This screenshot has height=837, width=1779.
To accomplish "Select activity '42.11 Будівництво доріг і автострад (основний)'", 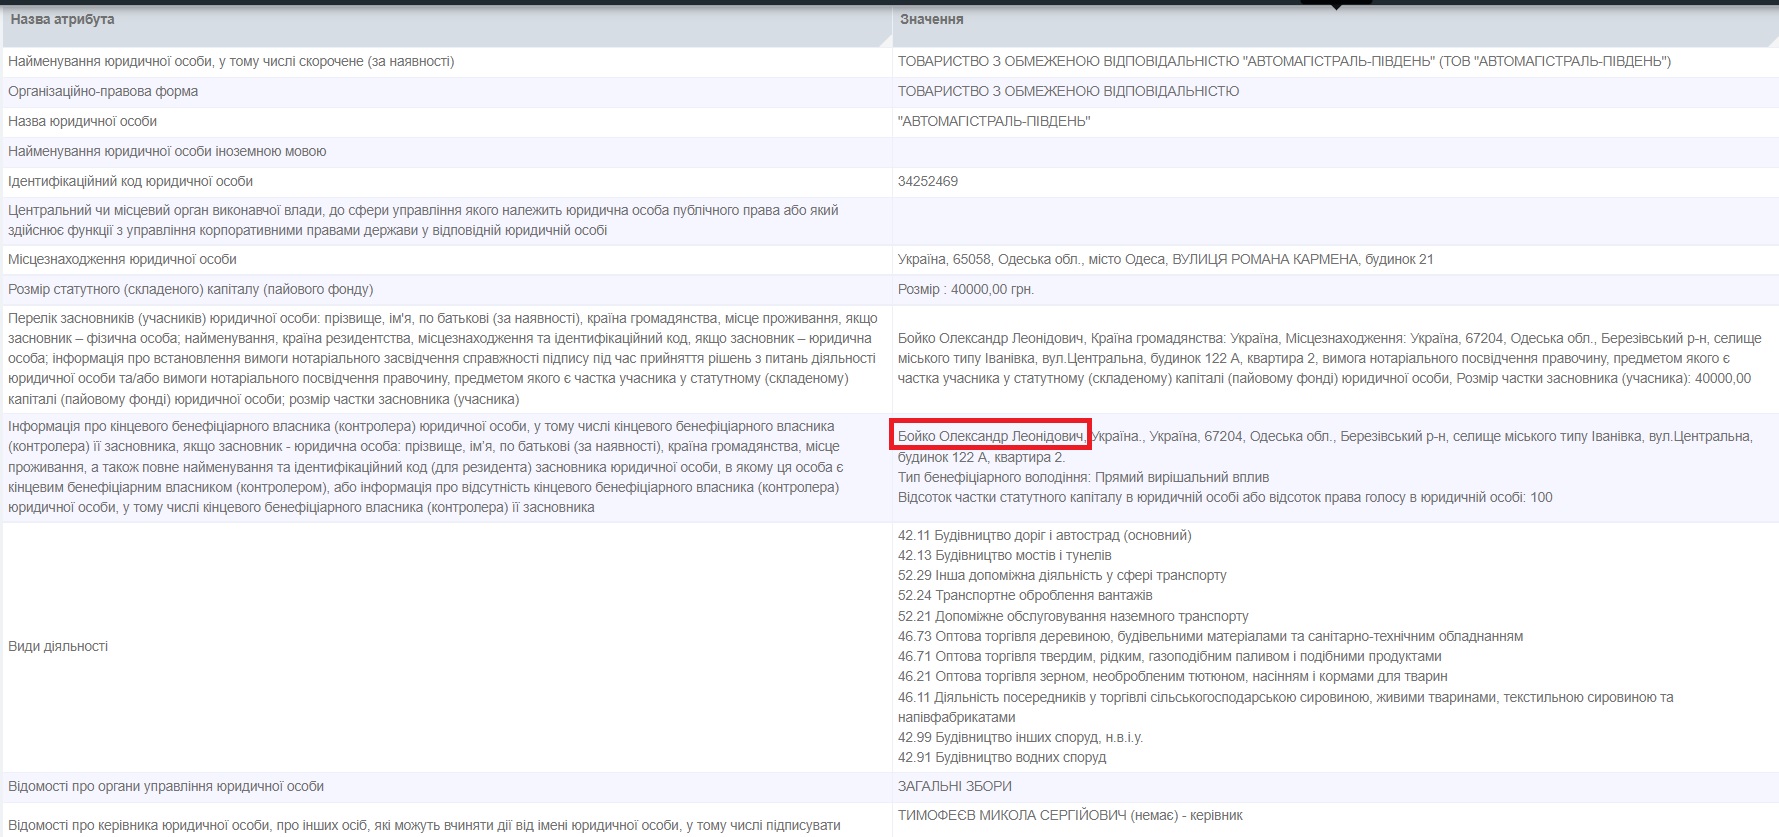I will click(1044, 535).
